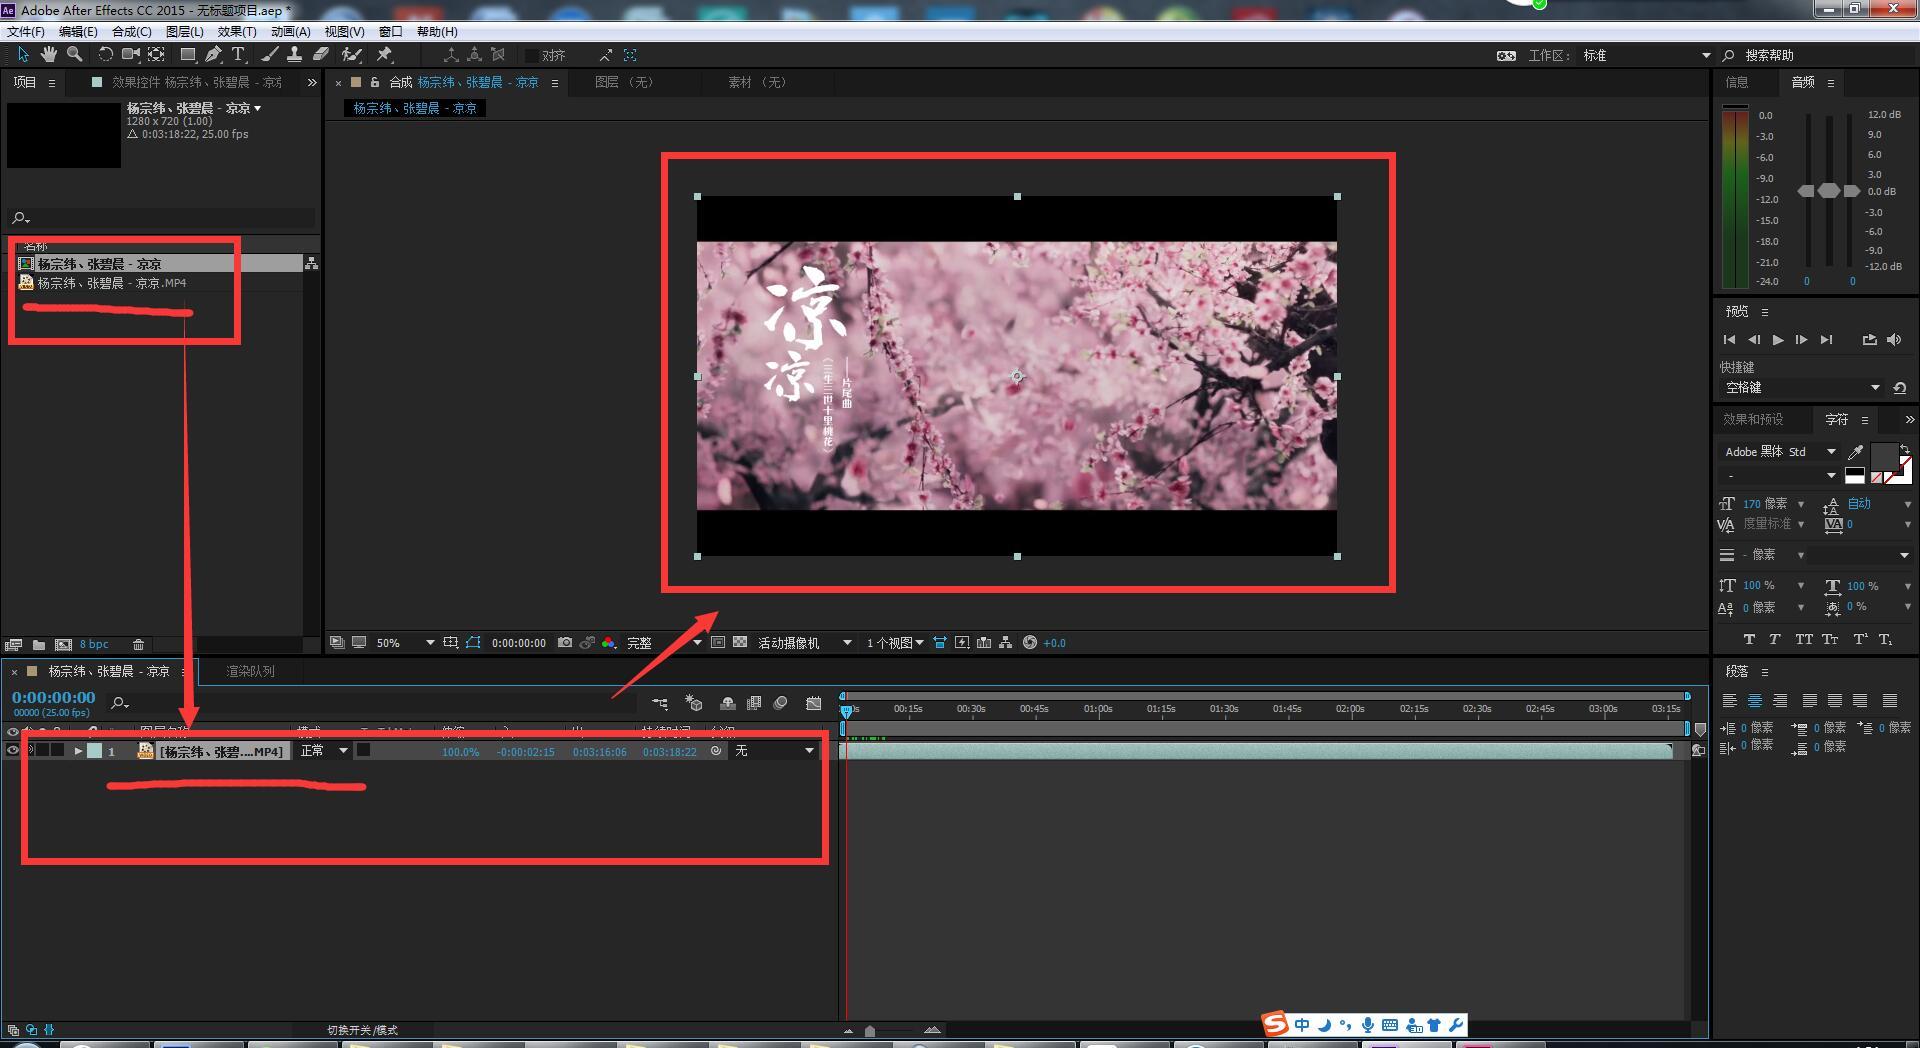Play the preview
The image size is (1920, 1048).
(1778, 340)
